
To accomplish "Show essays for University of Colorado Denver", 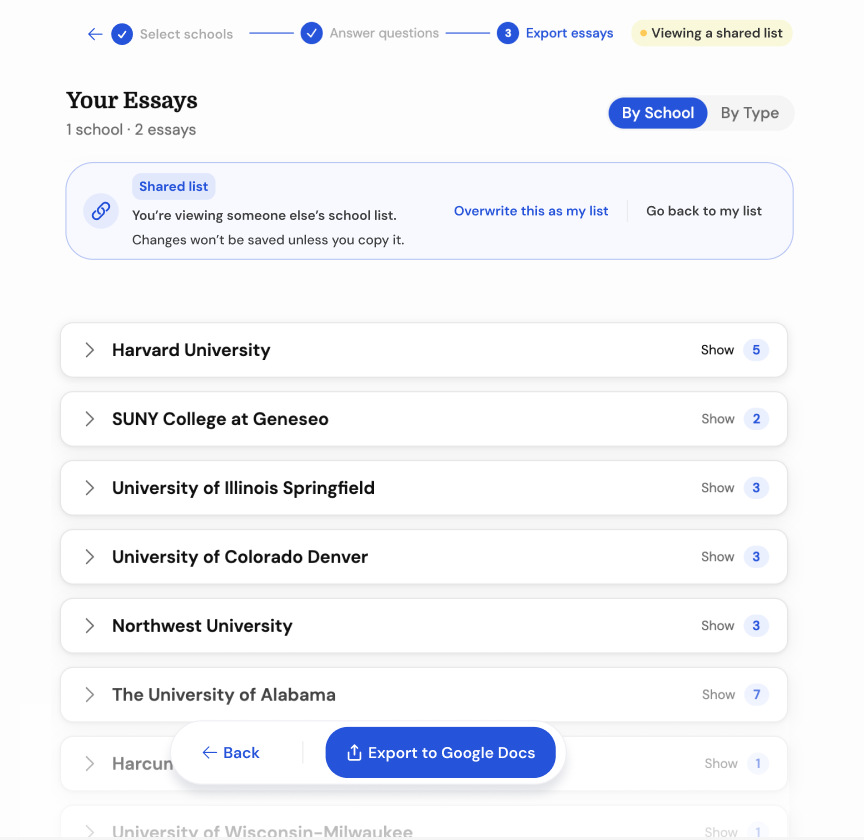I will 717,557.
